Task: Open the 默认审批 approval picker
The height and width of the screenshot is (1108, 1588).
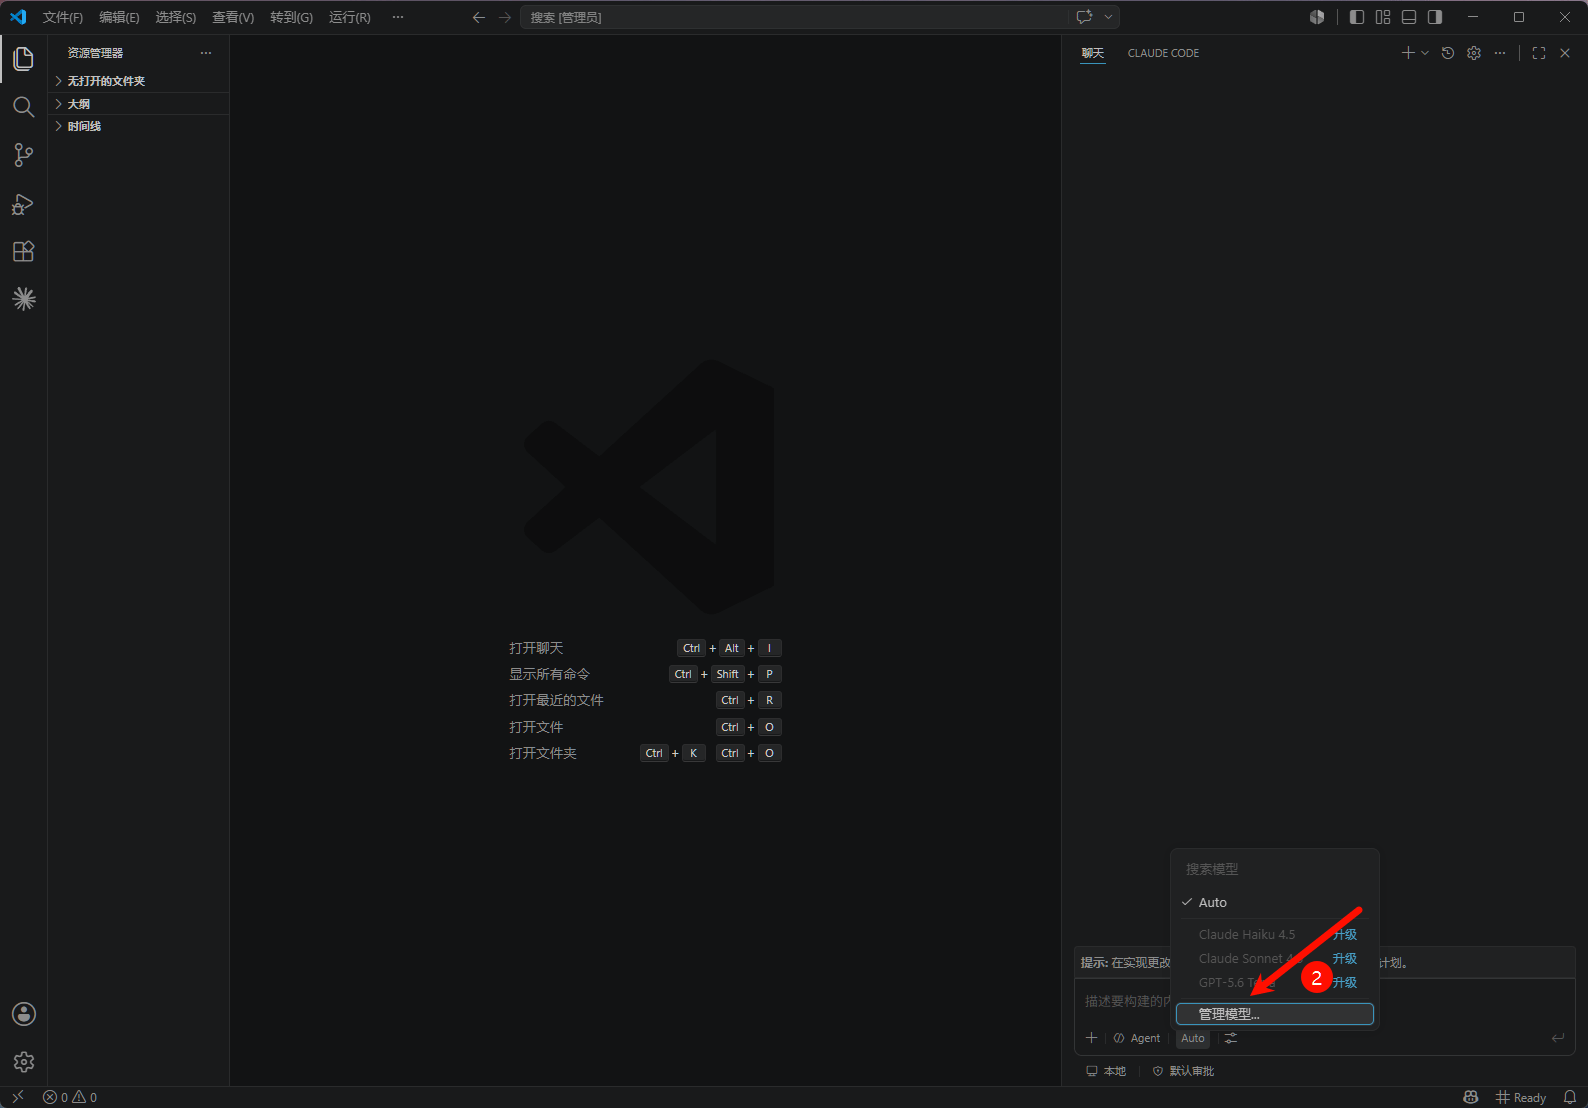Action: (1184, 1071)
